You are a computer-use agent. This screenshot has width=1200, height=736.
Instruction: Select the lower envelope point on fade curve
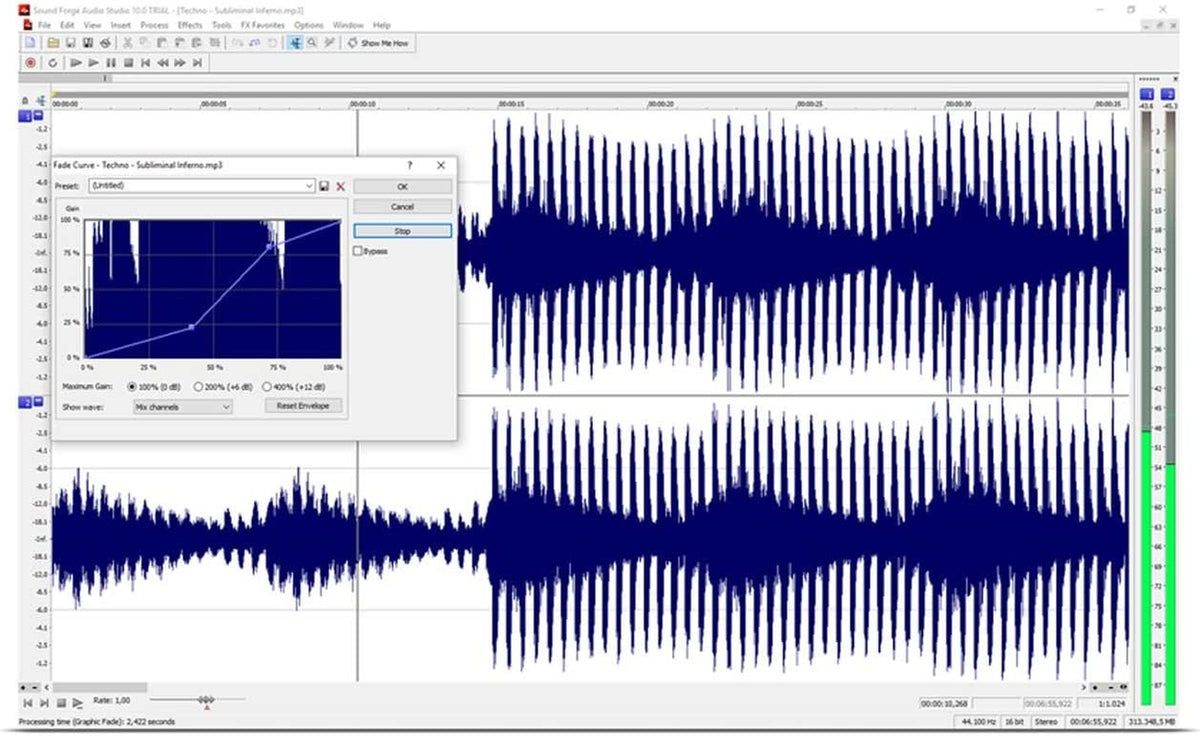[x=192, y=327]
